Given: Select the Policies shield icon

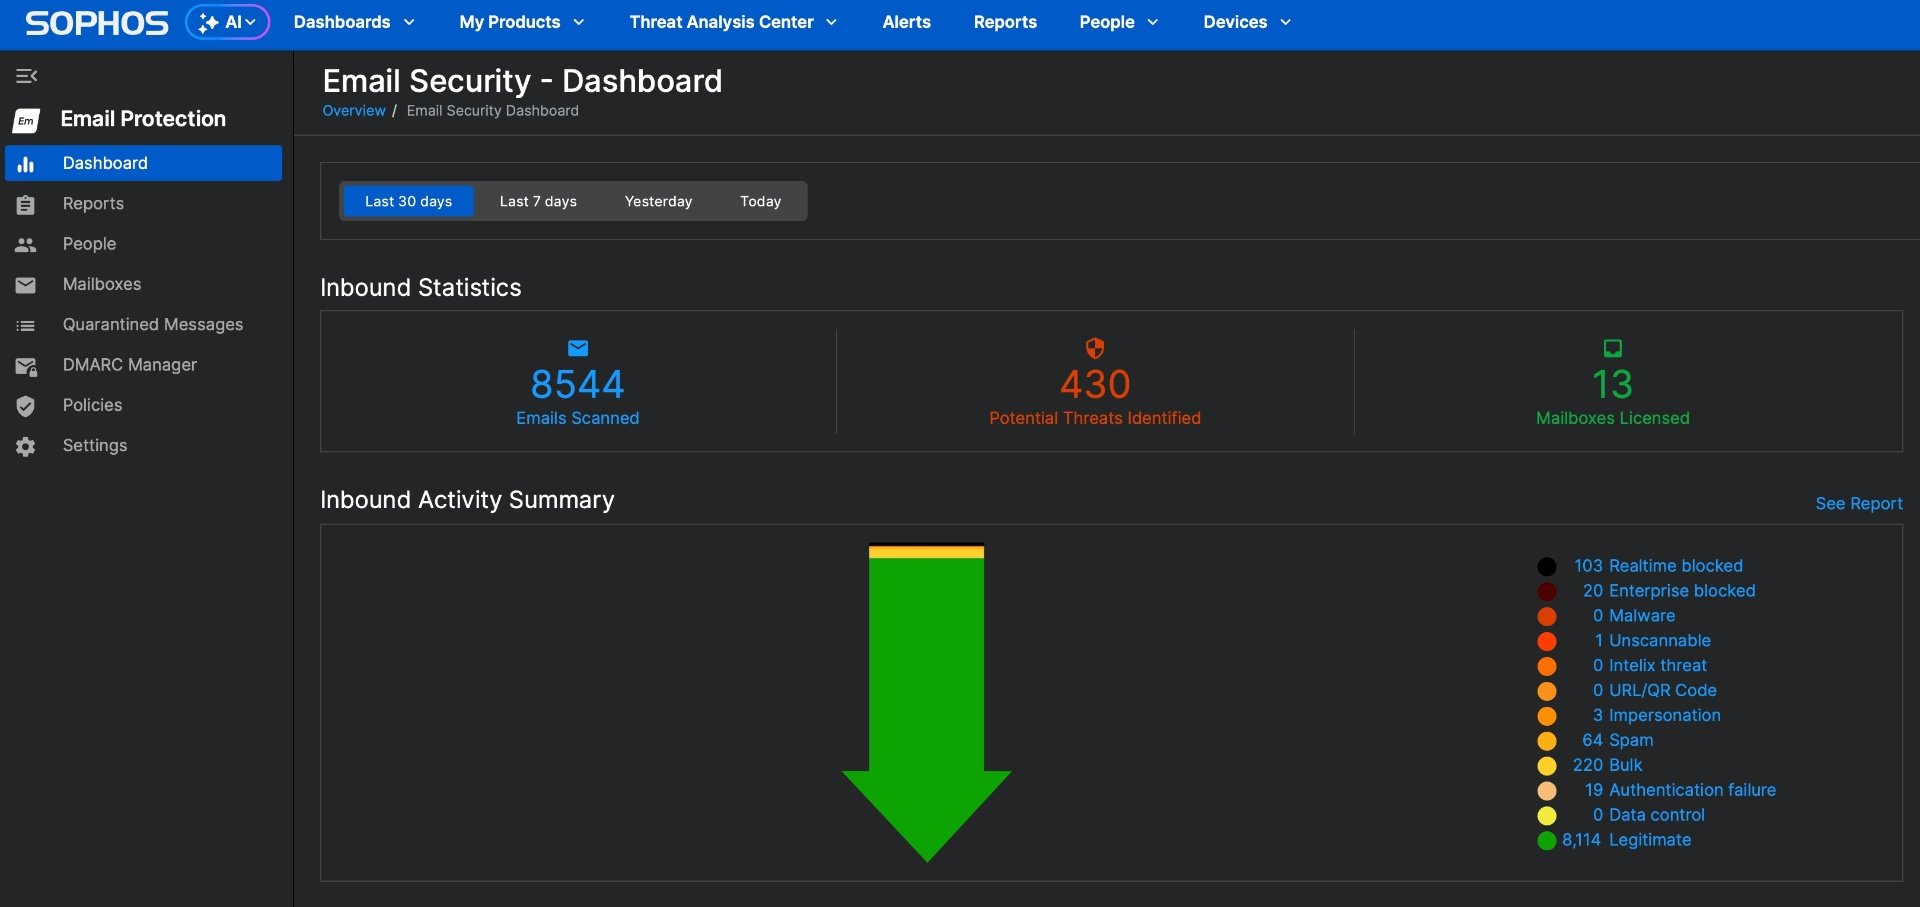Looking at the screenshot, I should [26, 406].
